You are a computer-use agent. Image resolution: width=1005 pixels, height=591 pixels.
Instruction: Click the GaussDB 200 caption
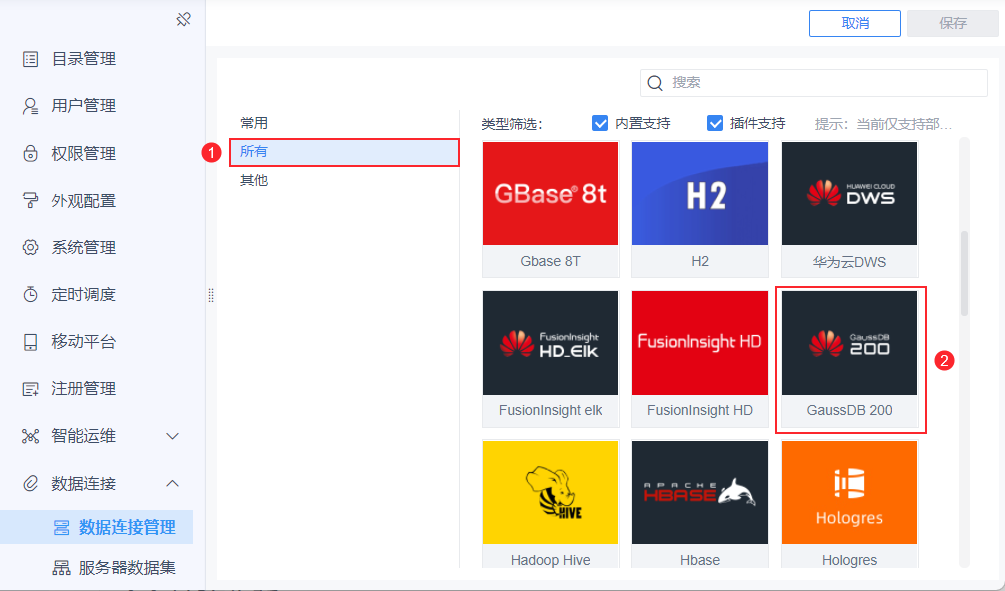[849, 410]
